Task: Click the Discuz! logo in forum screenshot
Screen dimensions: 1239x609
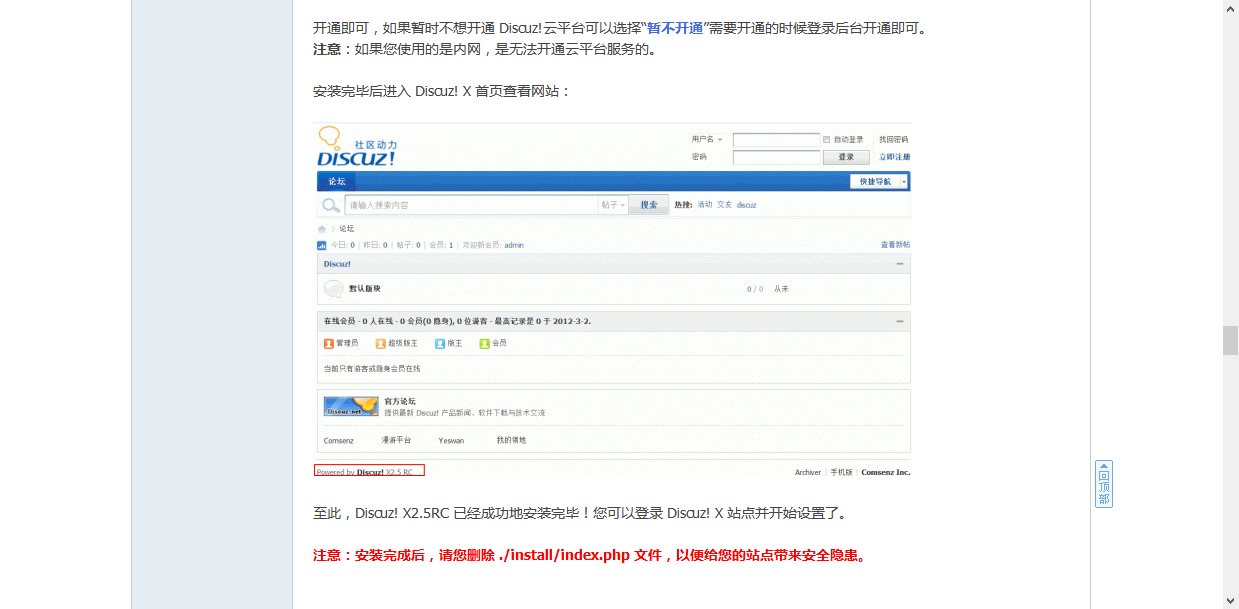Action: (357, 146)
